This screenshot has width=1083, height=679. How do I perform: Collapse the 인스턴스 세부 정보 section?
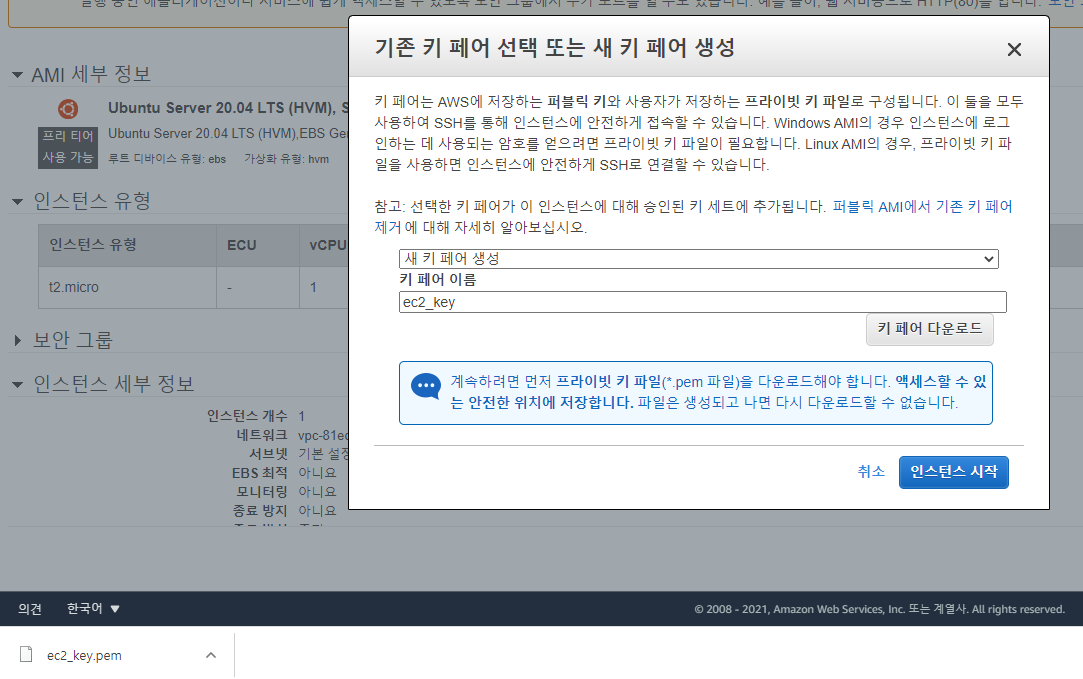point(17,384)
